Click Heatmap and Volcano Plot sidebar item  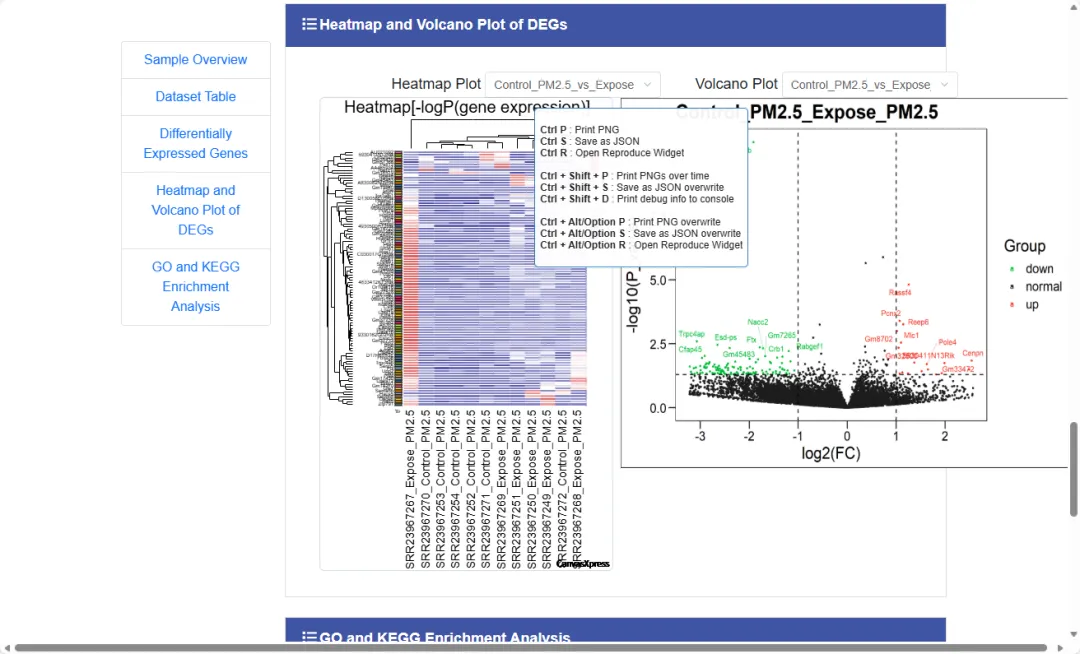coord(196,210)
